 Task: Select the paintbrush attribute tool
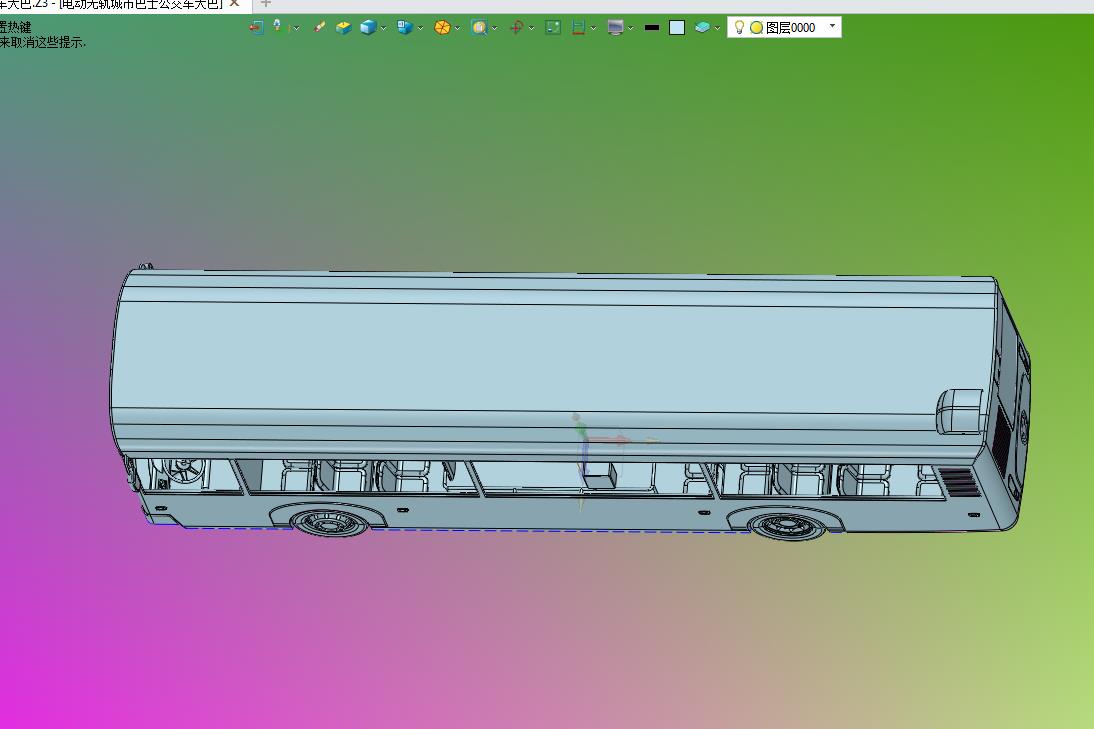[x=320, y=27]
